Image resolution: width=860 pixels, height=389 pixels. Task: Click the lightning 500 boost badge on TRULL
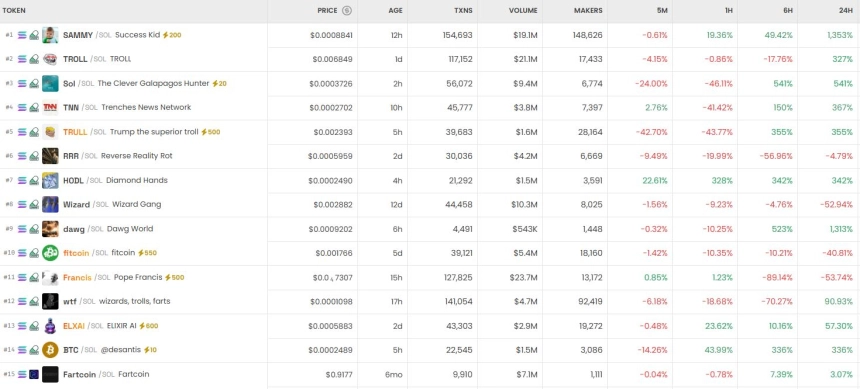[211, 132]
